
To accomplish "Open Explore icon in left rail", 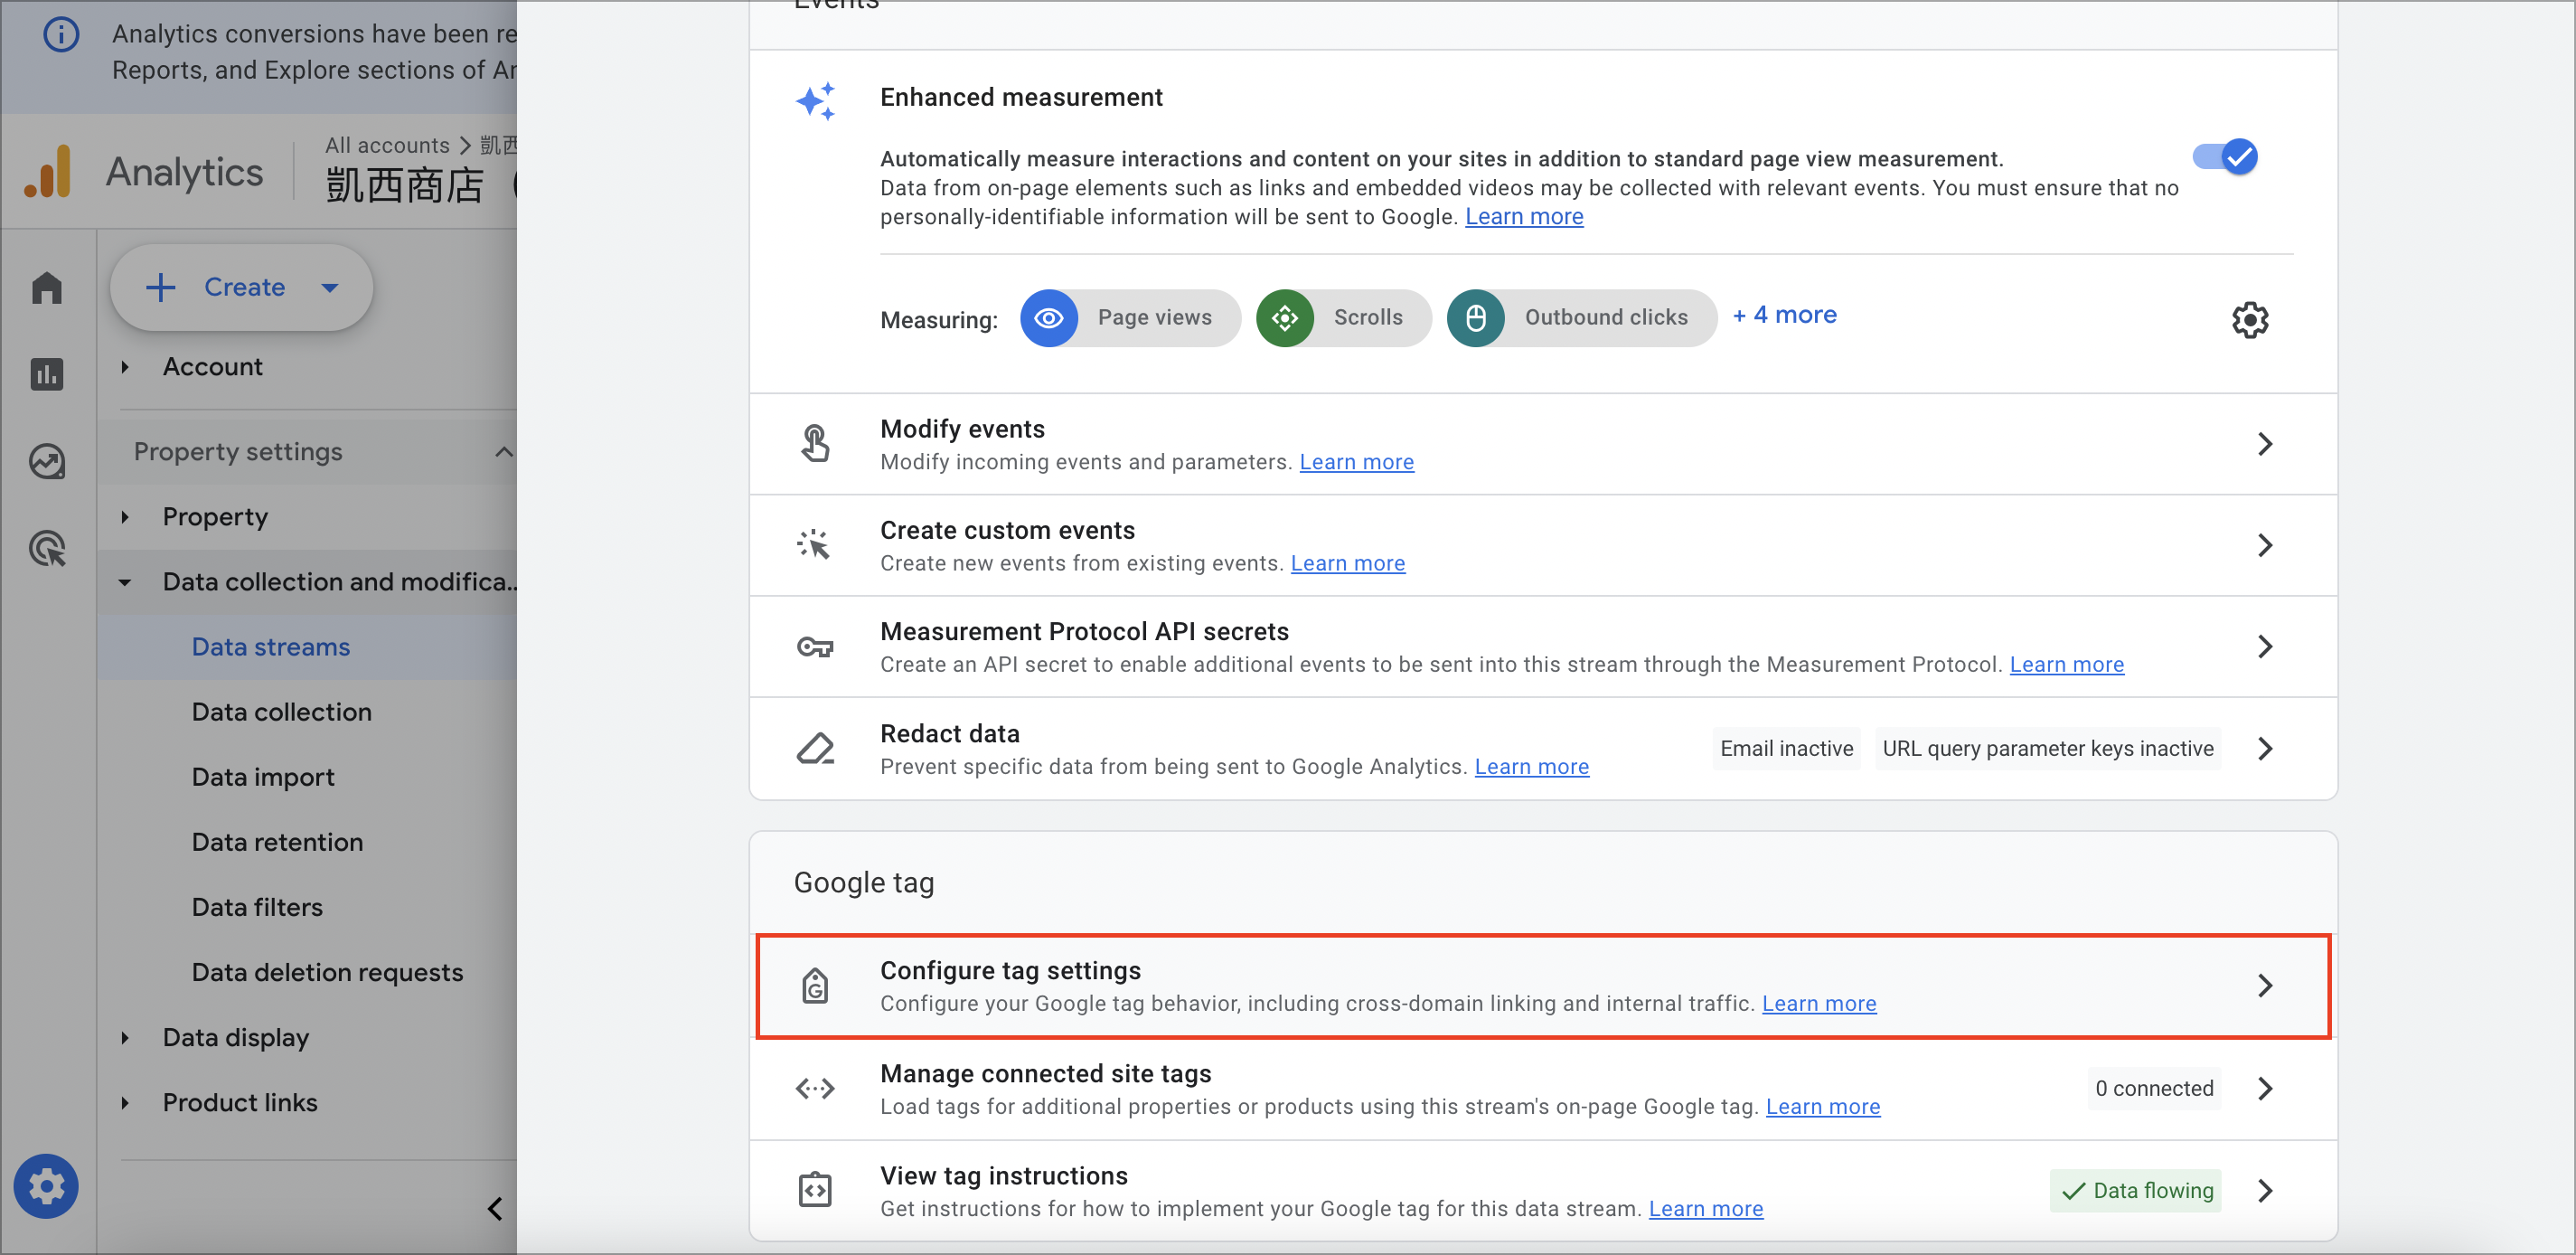I will click(x=47, y=462).
